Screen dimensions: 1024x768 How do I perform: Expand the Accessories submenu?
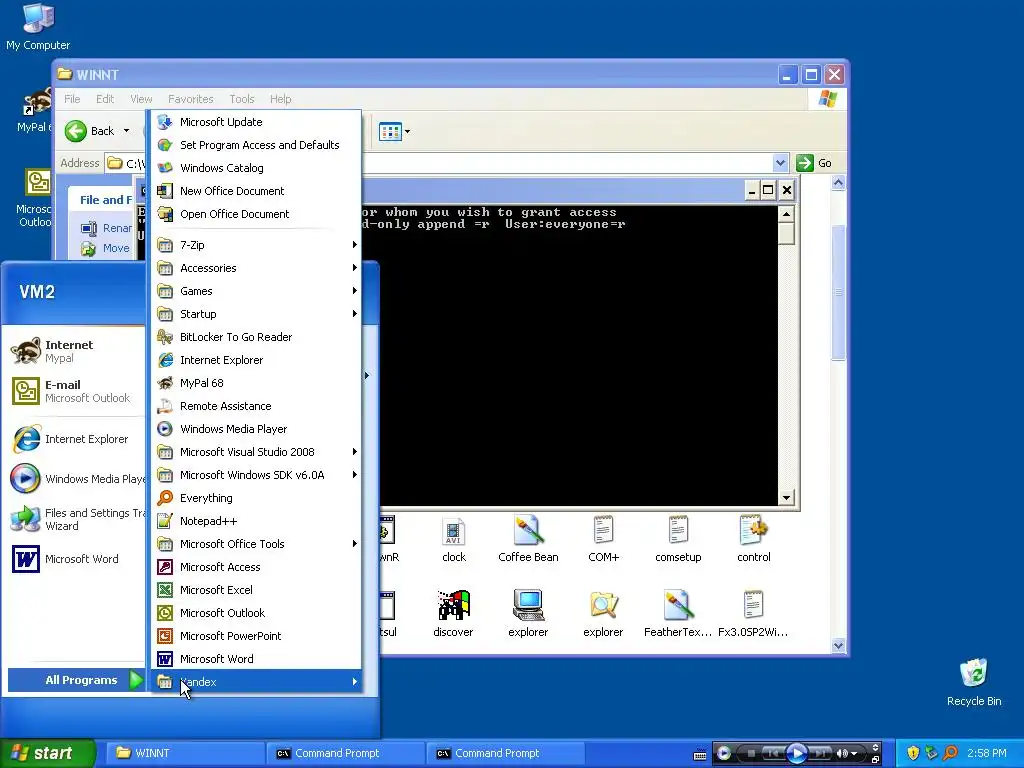click(x=257, y=268)
